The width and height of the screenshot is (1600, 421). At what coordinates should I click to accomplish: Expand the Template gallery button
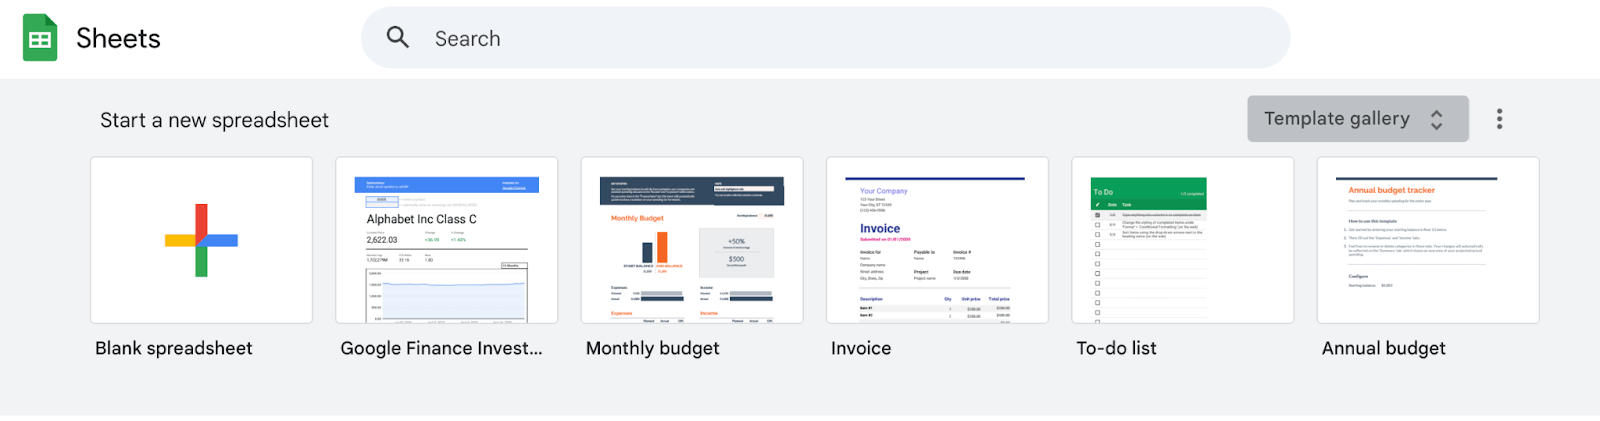pyautogui.click(x=1357, y=119)
